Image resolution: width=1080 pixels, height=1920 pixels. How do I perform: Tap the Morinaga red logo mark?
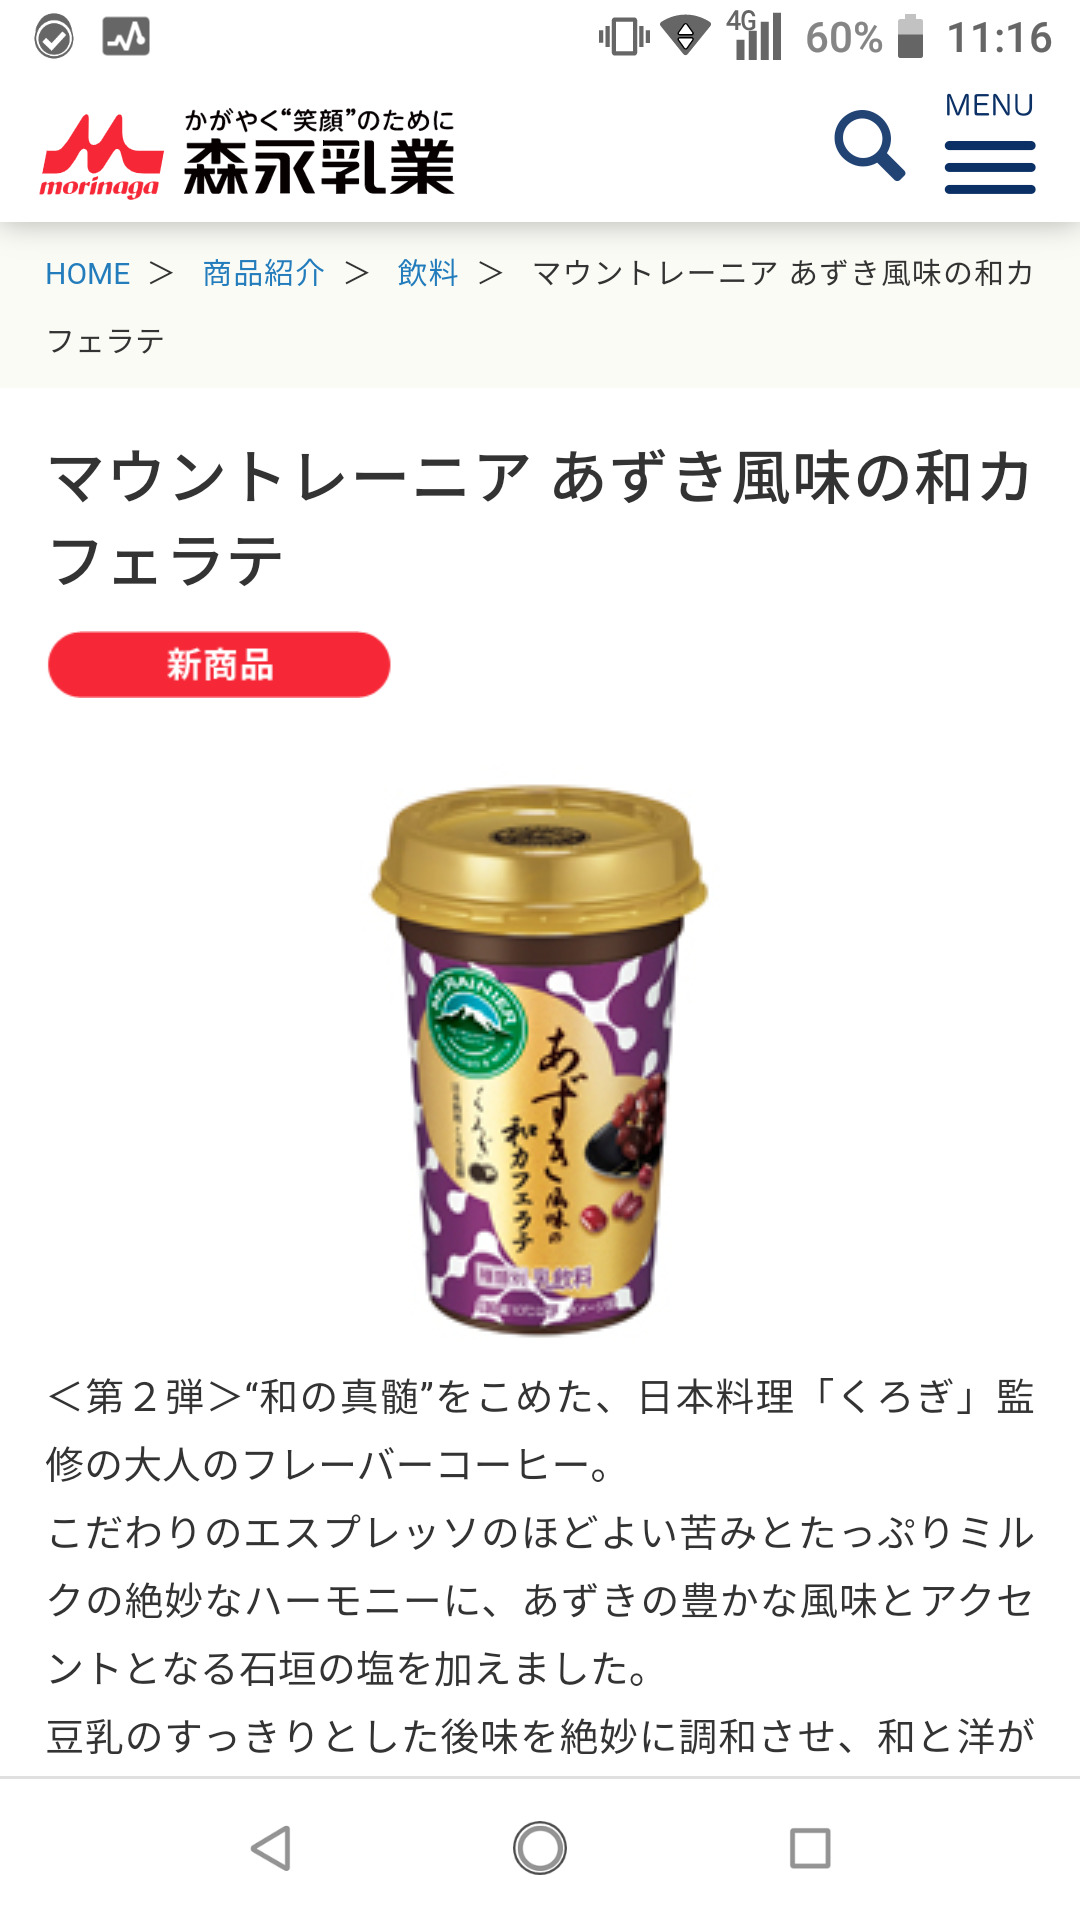coord(101,155)
